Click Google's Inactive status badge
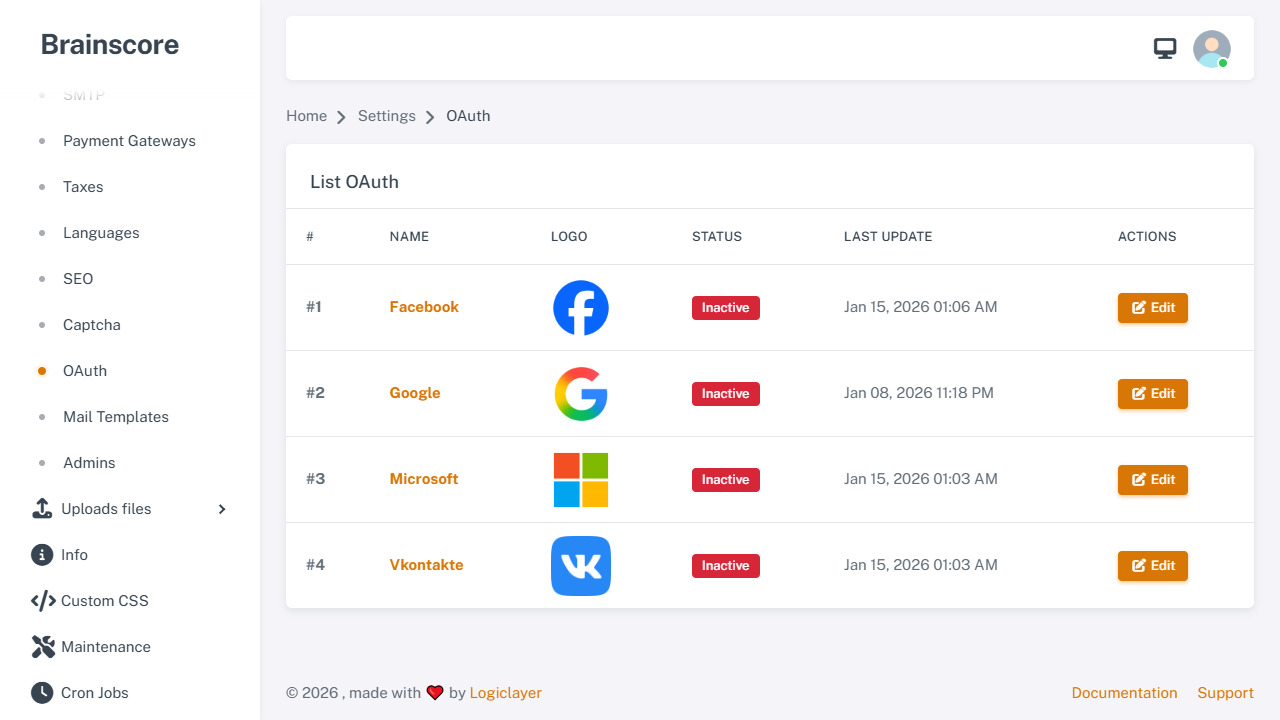This screenshot has height=720, width=1280. click(726, 394)
